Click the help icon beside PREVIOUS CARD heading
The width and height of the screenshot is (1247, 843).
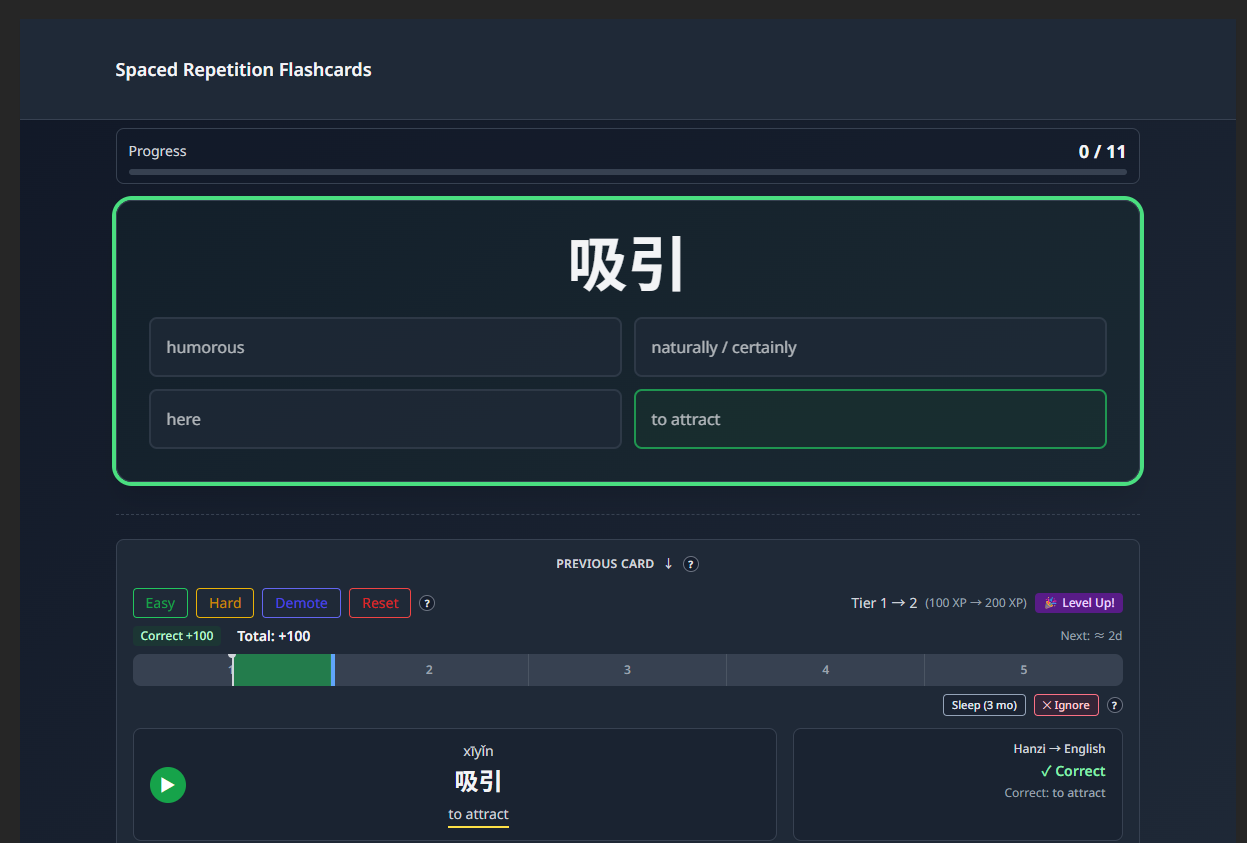coord(690,563)
